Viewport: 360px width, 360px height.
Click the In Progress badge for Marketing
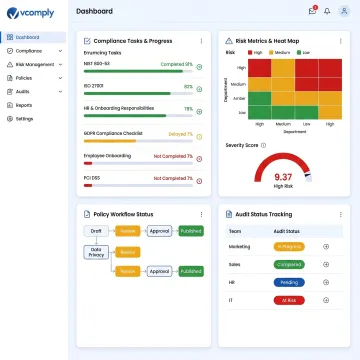[x=289, y=247]
